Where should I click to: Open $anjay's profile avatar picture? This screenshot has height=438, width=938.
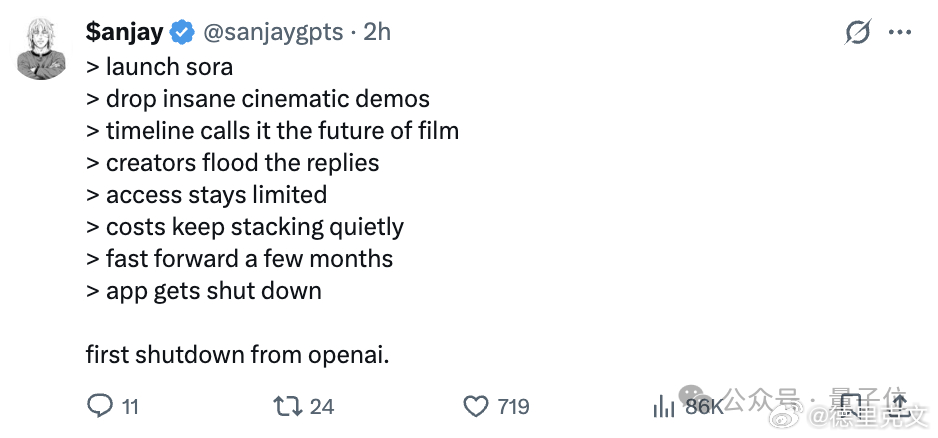(x=42, y=49)
